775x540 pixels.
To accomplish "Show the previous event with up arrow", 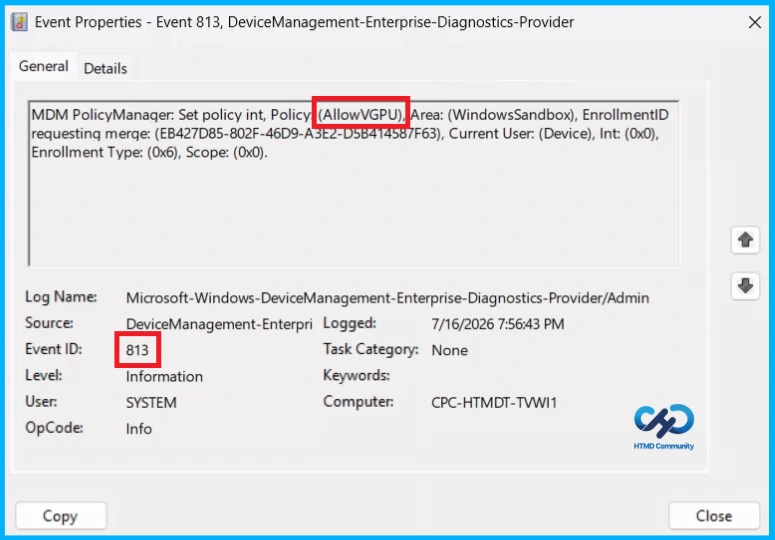I will 745,240.
